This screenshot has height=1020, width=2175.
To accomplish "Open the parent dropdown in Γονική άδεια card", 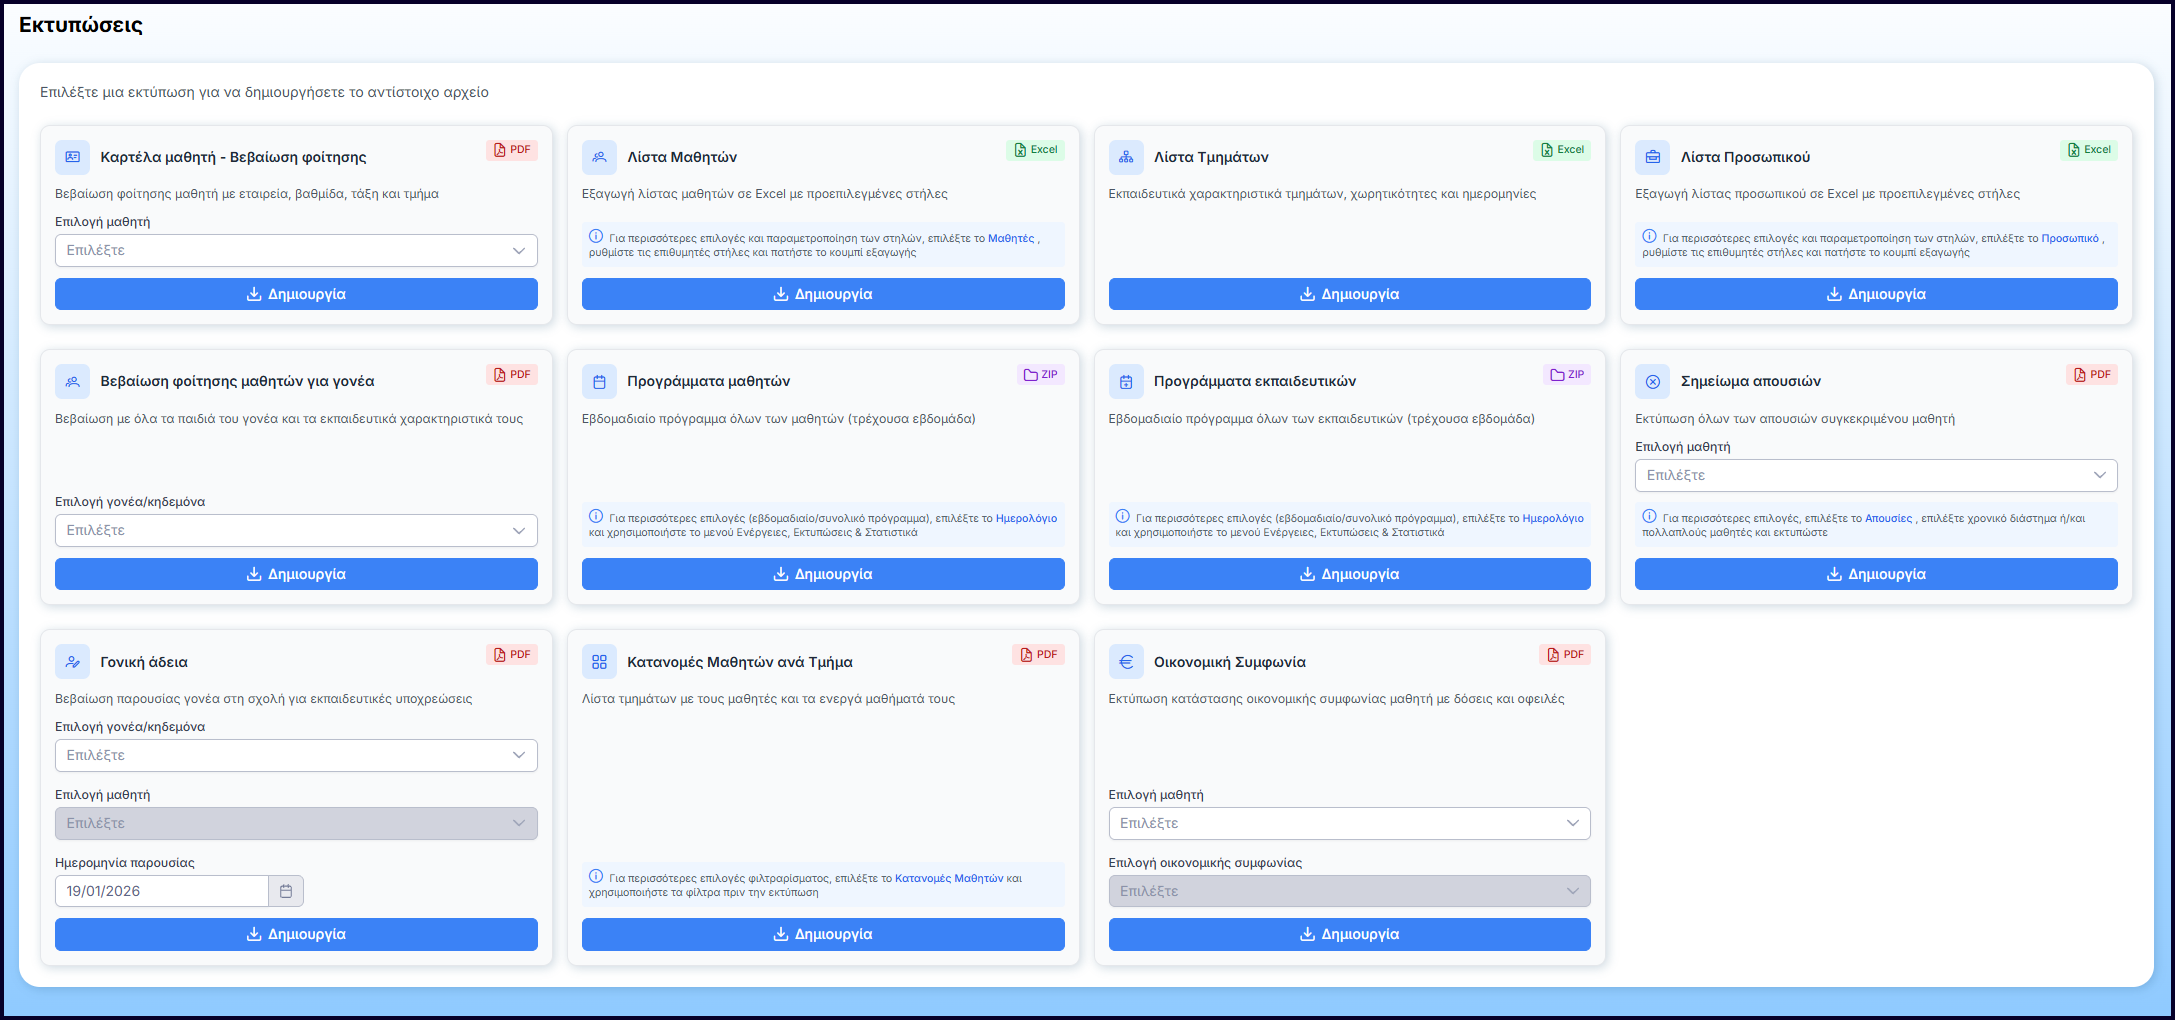I will pos(296,756).
